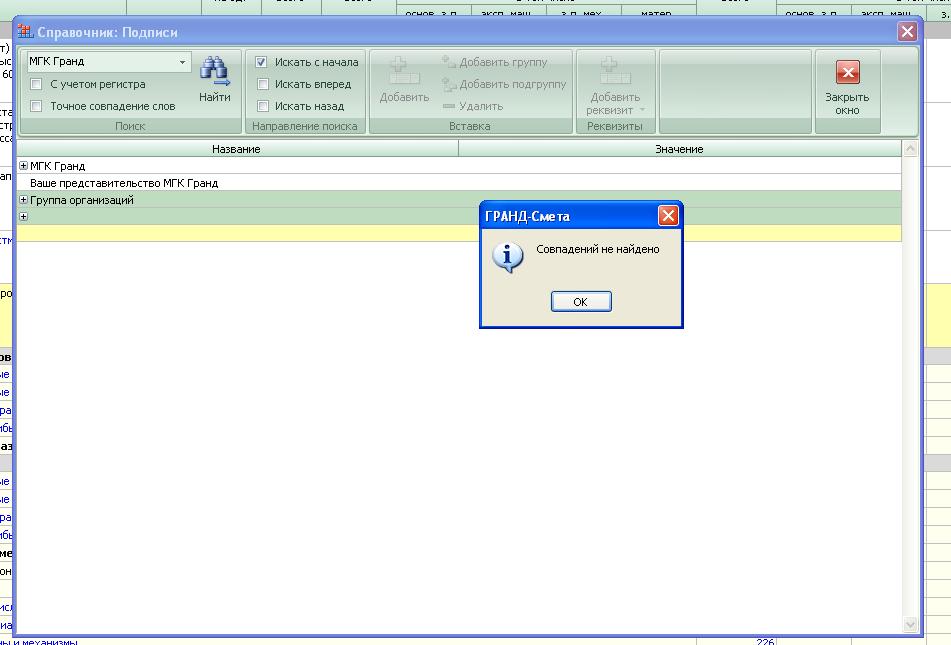Click the Удалить toolbar item

473,106
